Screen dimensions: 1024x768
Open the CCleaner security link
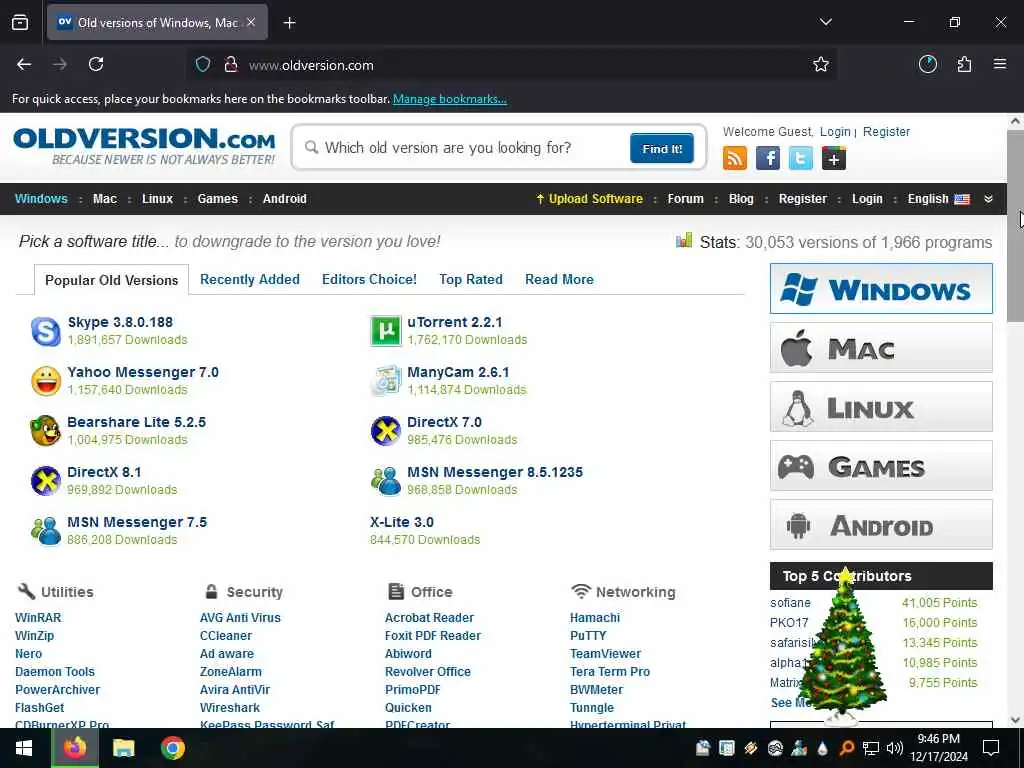[x=225, y=635]
